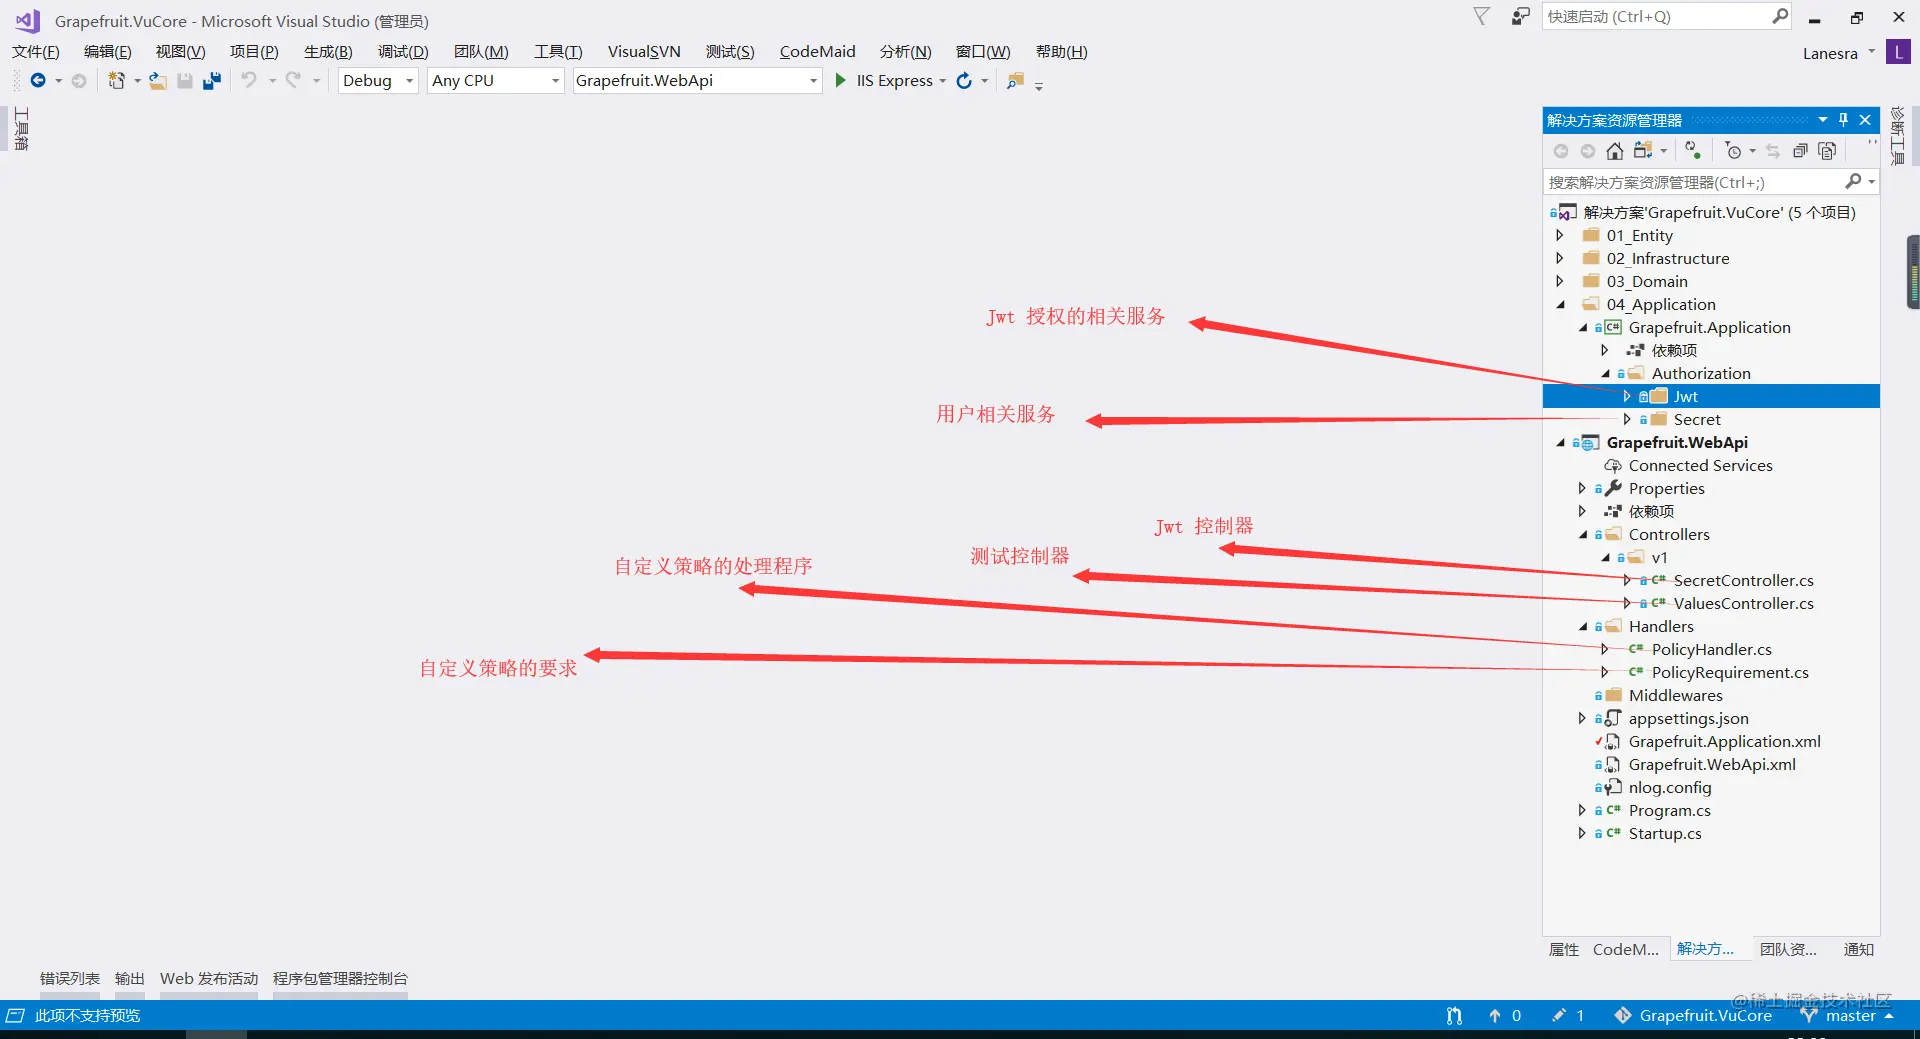
Task: Select appsettings.json in the tree
Action: 1688,719
